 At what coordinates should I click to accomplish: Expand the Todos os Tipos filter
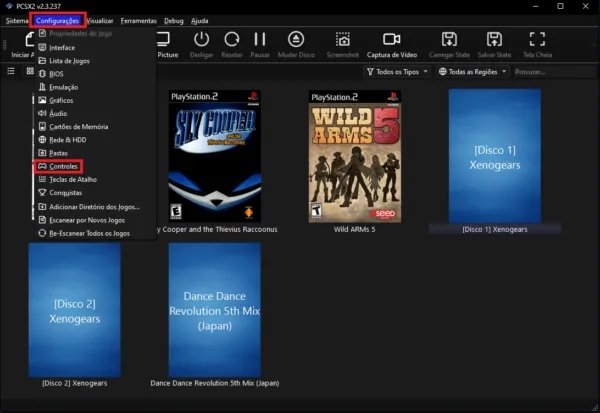(x=397, y=72)
